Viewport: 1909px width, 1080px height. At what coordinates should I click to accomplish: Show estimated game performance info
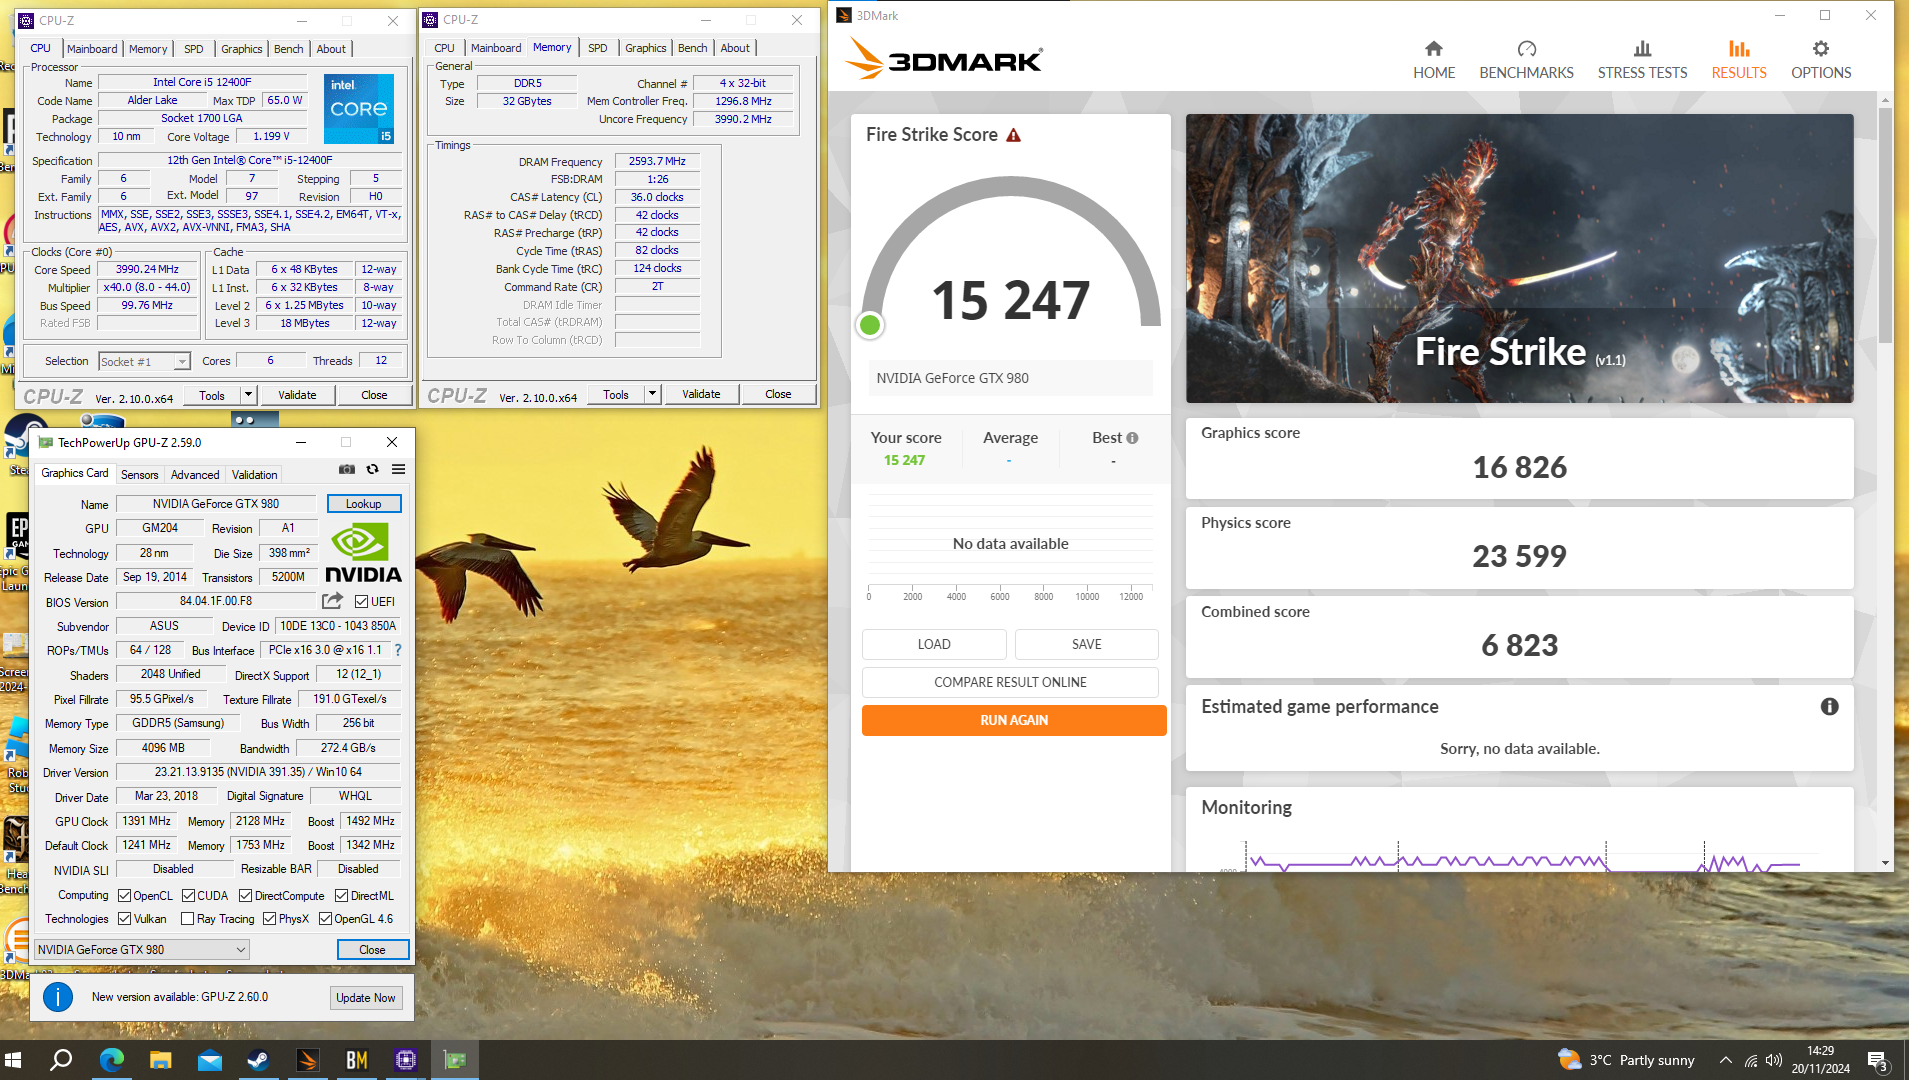(x=1829, y=707)
